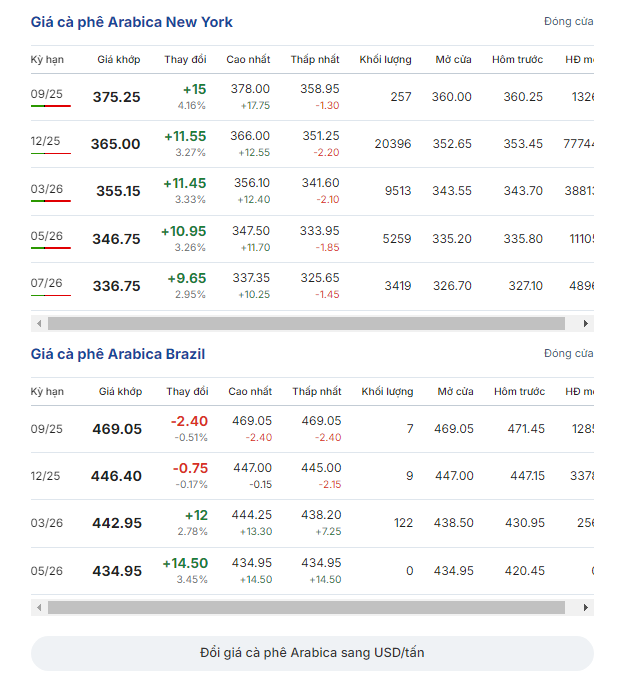Screen dimensions: 633x681
Task: Select the 09/25 term in New York table
Action: pyautogui.click(x=46, y=94)
